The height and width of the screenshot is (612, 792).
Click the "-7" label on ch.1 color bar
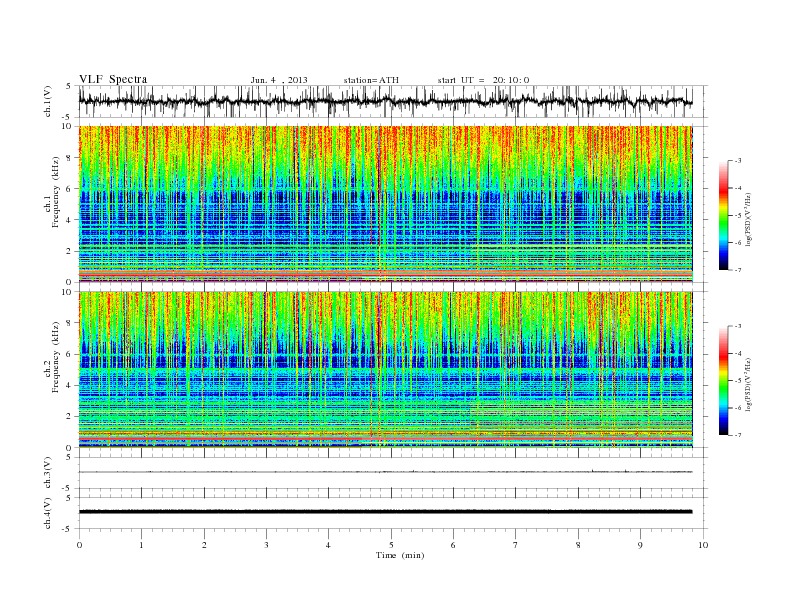tap(738, 270)
